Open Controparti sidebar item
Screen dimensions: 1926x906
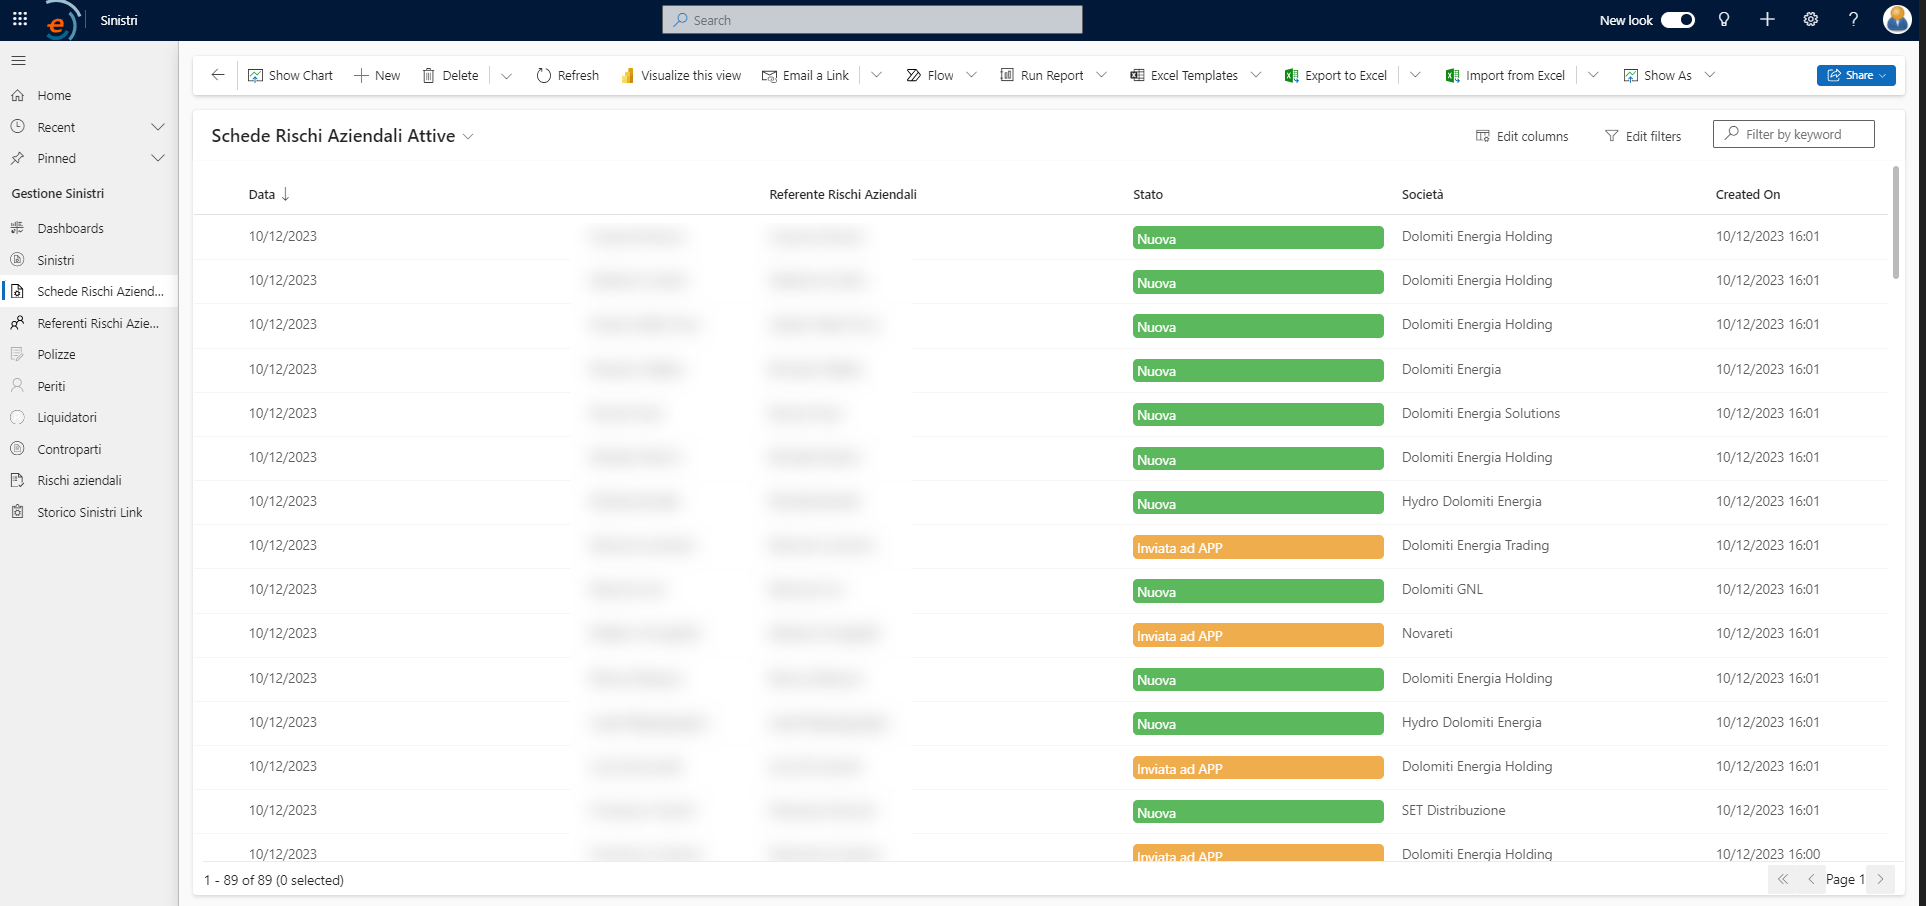click(x=69, y=449)
